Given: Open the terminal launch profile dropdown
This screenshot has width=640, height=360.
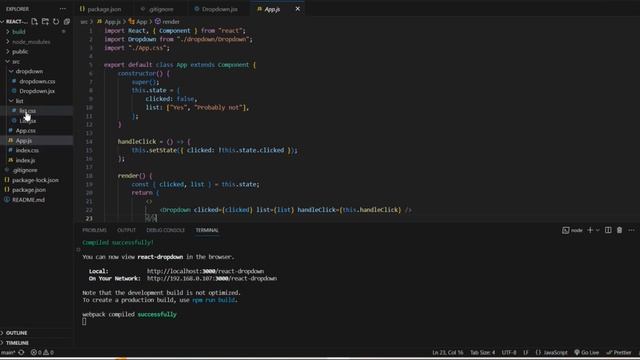Looking at the screenshot, I should pyautogui.click(x=598, y=230).
